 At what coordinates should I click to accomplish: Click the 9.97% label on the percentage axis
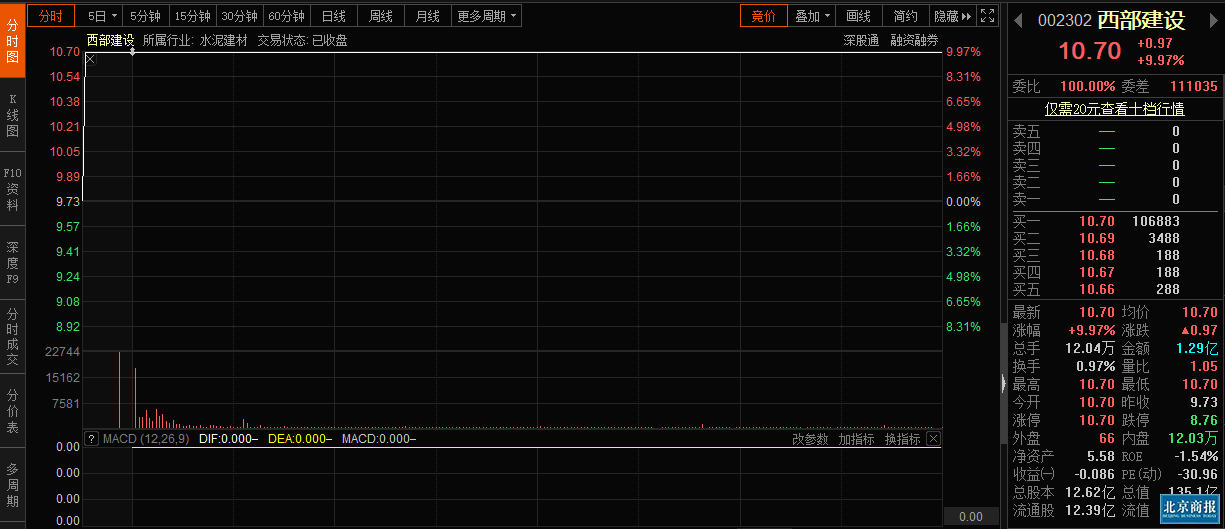963,51
